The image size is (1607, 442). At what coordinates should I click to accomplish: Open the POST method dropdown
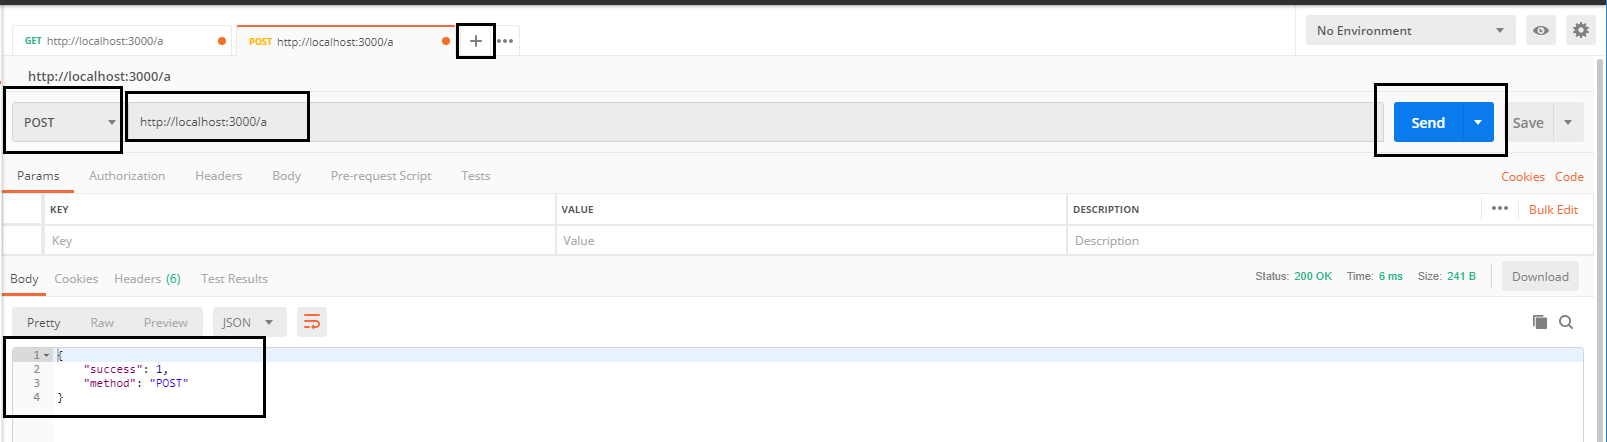click(x=66, y=122)
